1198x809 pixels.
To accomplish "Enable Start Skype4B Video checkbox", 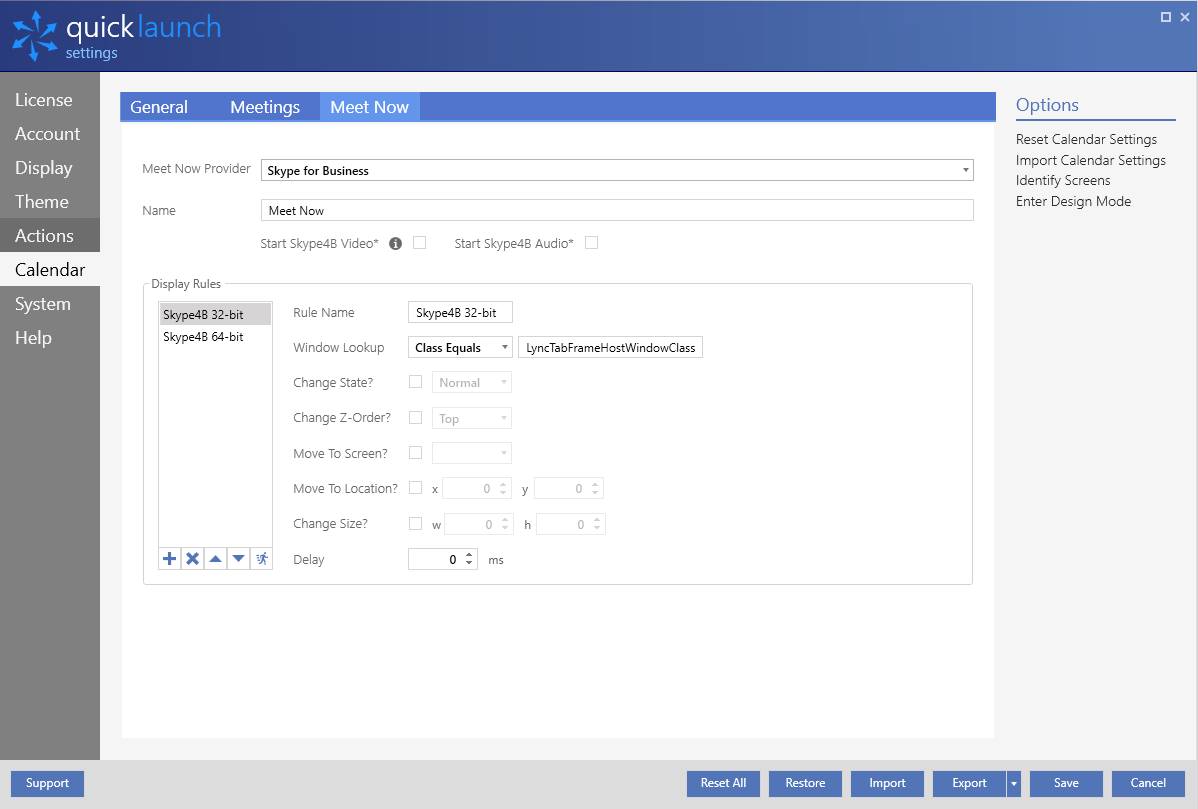I will click(x=419, y=243).
